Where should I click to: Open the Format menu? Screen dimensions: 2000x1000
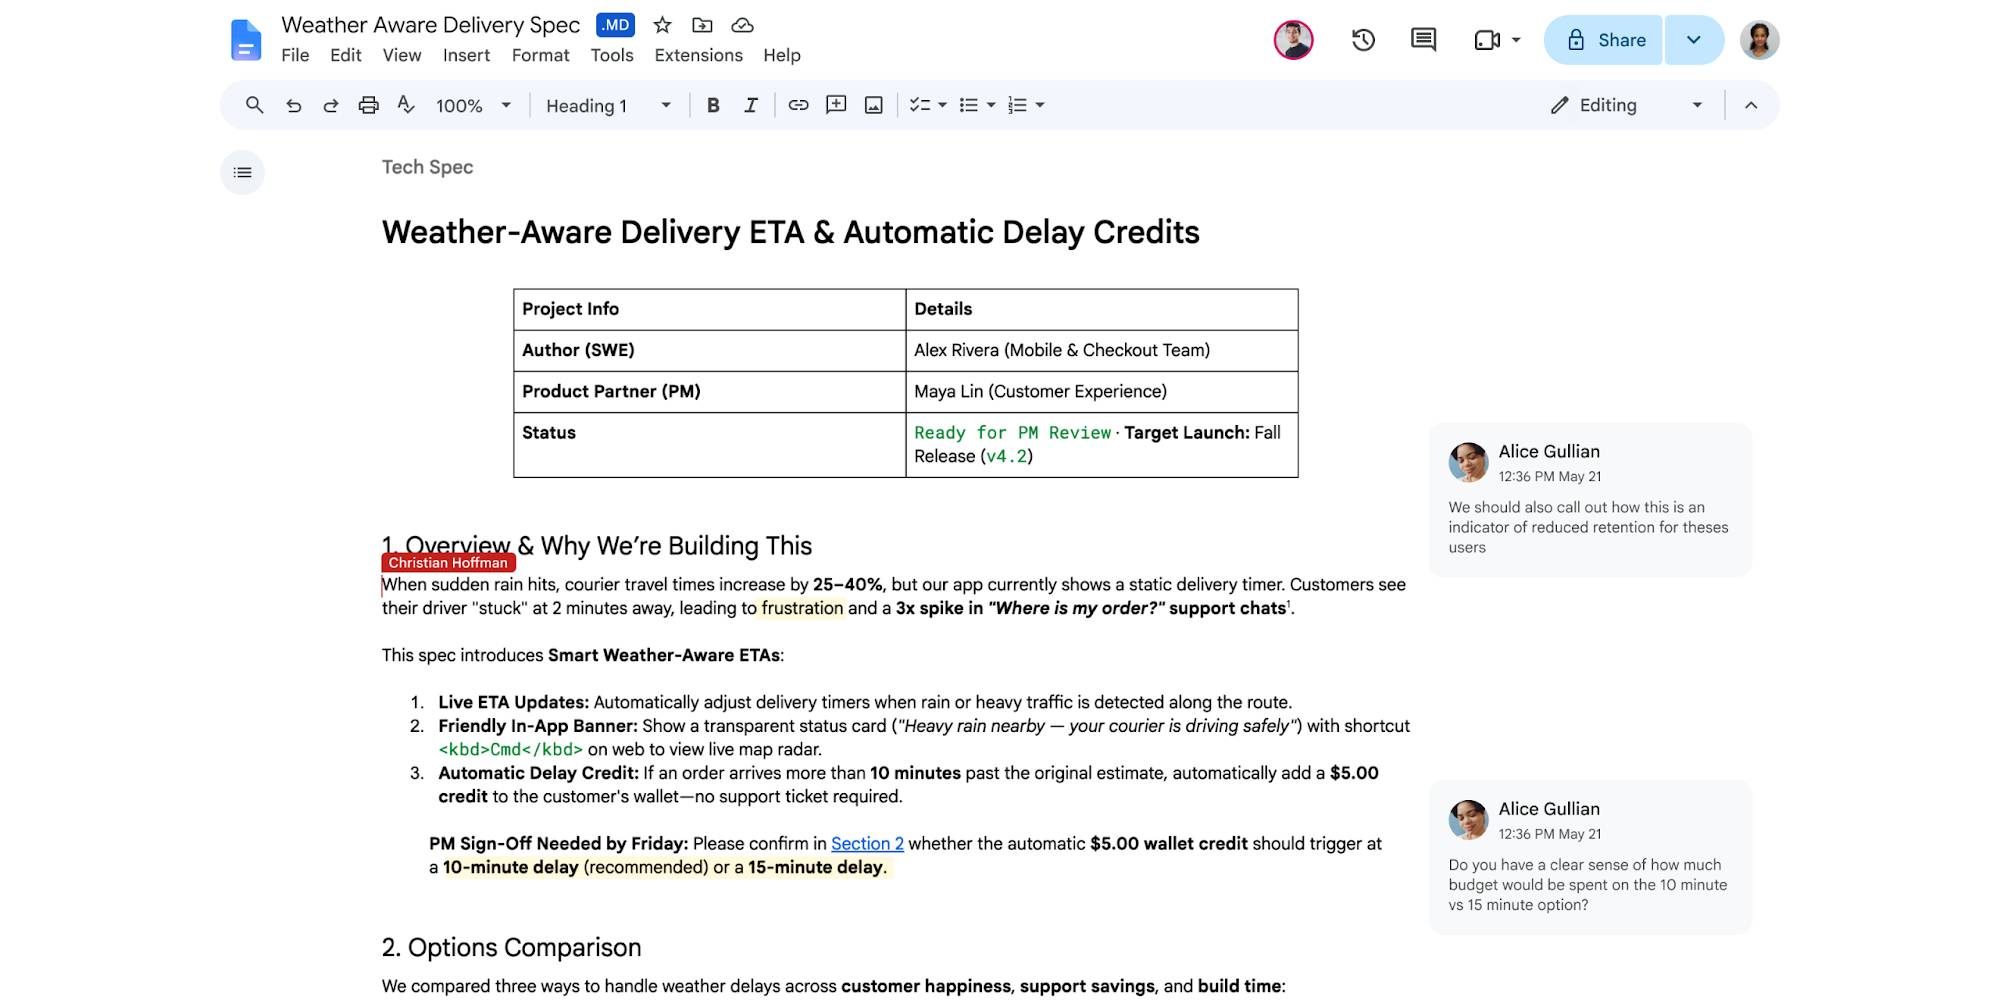[540, 55]
